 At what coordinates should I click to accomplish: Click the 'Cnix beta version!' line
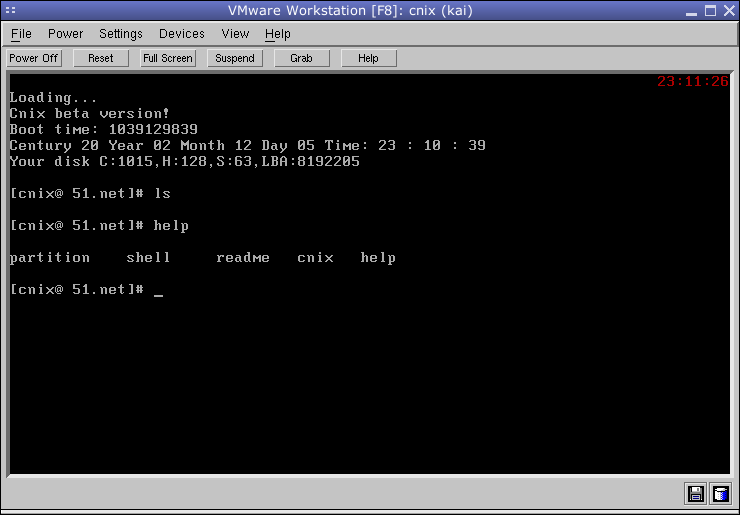coord(89,114)
